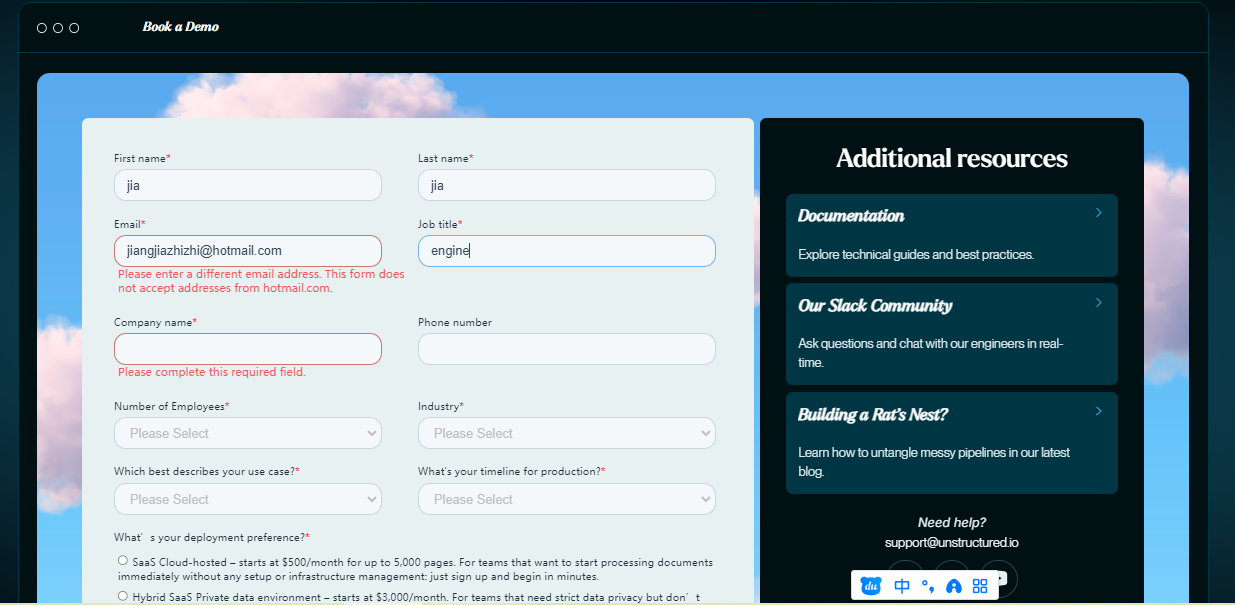
Task: Click the support@unstructured.io email link
Action: [x=951, y=542]
